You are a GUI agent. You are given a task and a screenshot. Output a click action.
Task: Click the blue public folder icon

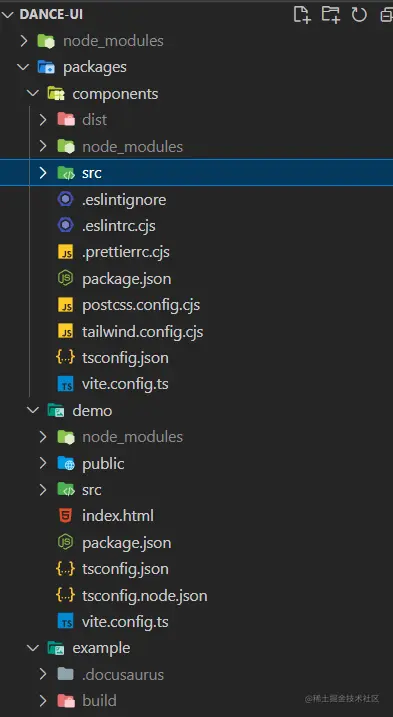(66, 463)
